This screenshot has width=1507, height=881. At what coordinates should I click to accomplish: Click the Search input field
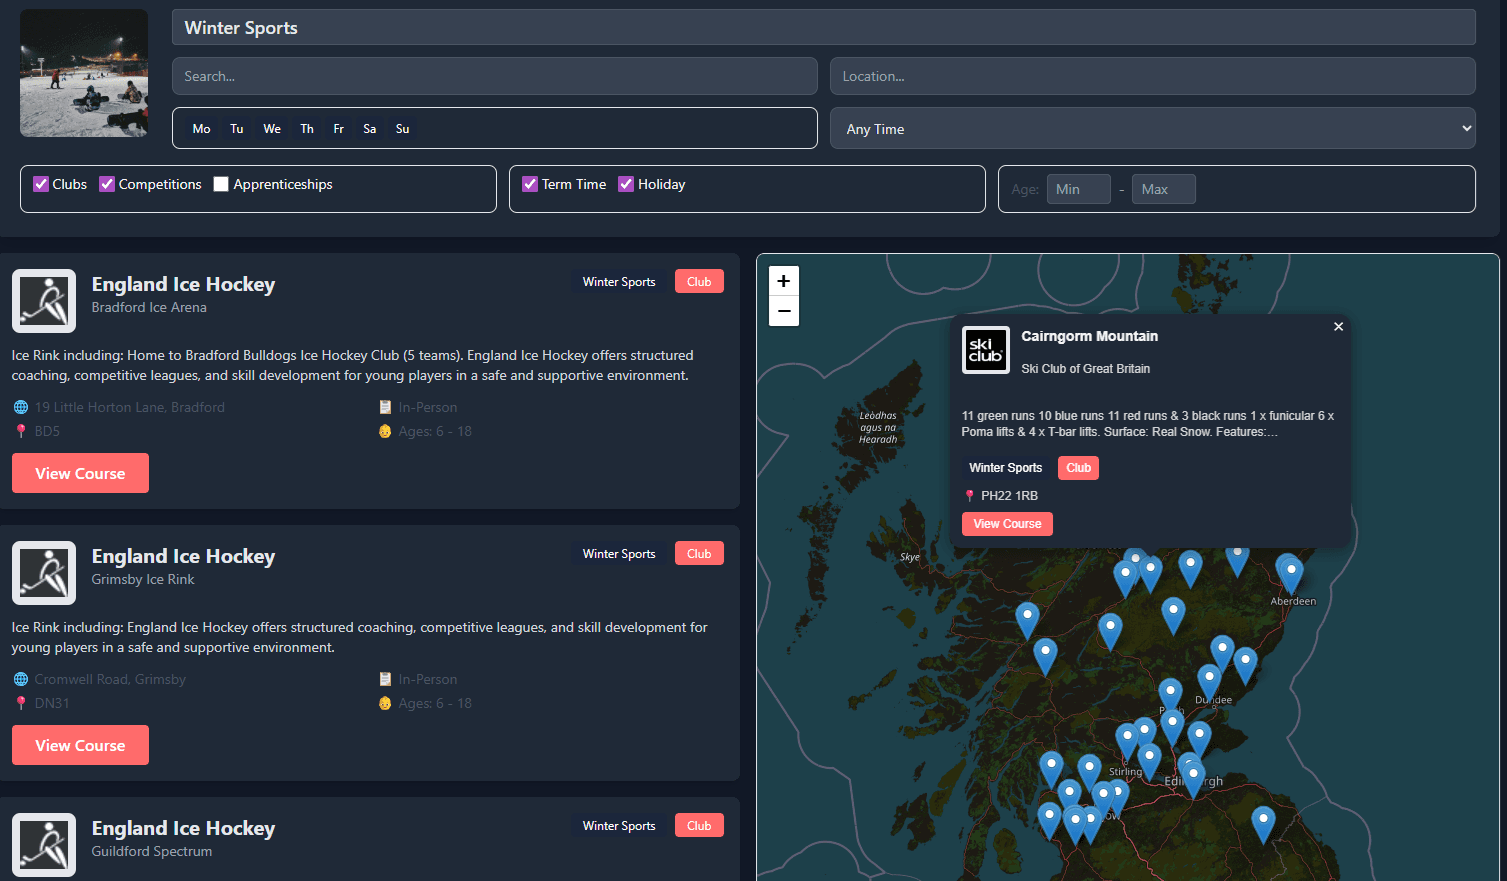pos(494,76)
